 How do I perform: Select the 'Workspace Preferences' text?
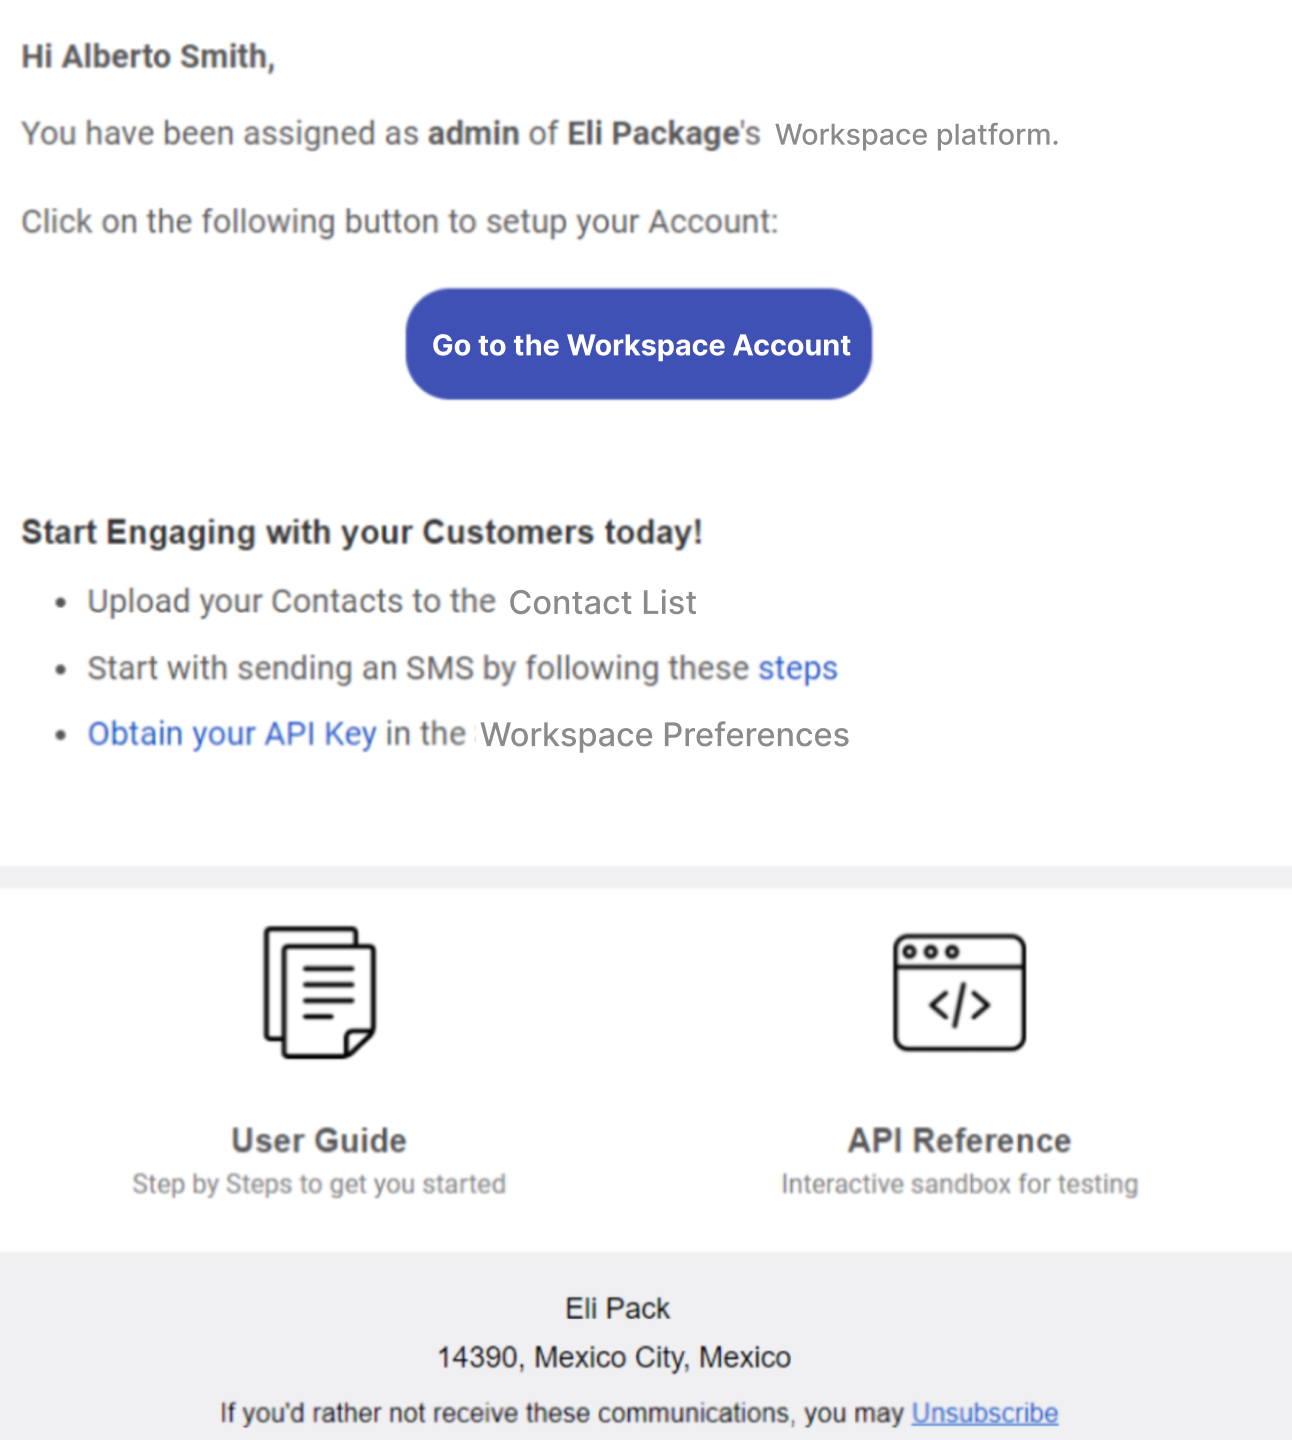[x=664, y=735]
